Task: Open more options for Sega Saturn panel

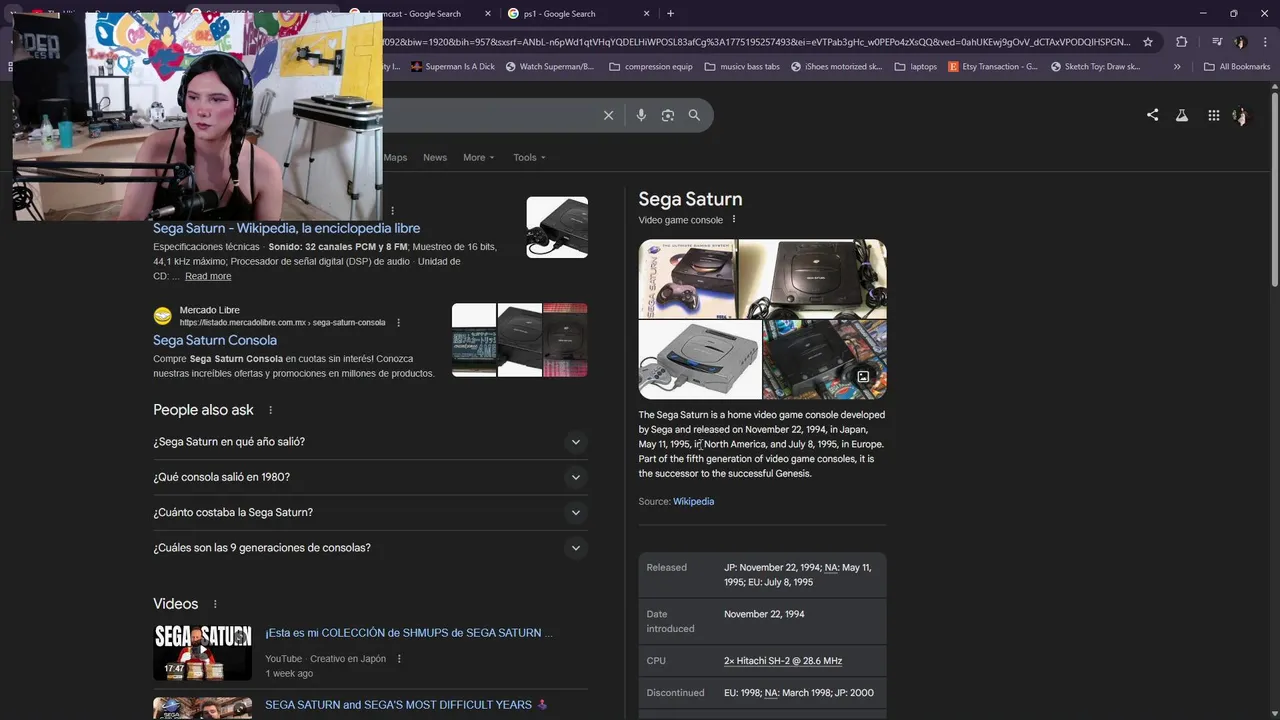Action: pos(733,220)
